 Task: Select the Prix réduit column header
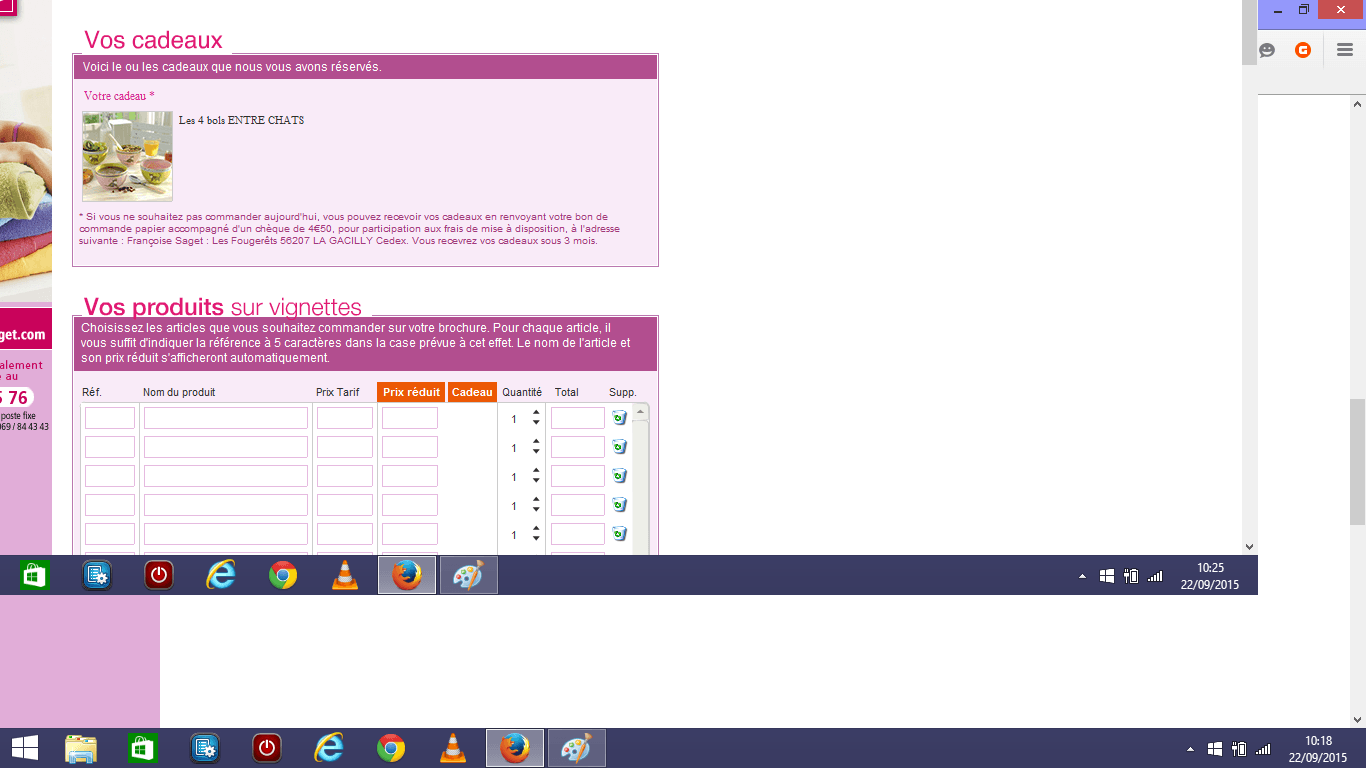pyautogui.click(x=411, y=392)
